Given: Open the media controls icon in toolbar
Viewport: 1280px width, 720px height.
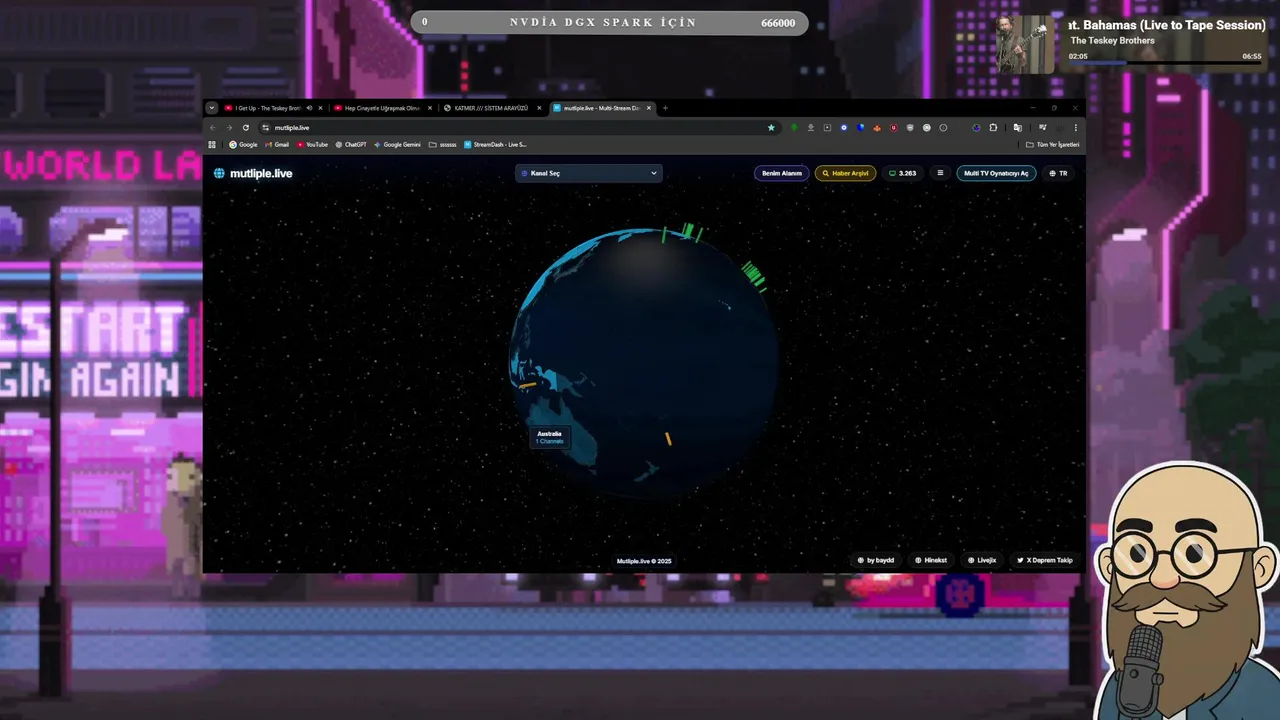Looking at the screenshot, I should pos(1042,128).
